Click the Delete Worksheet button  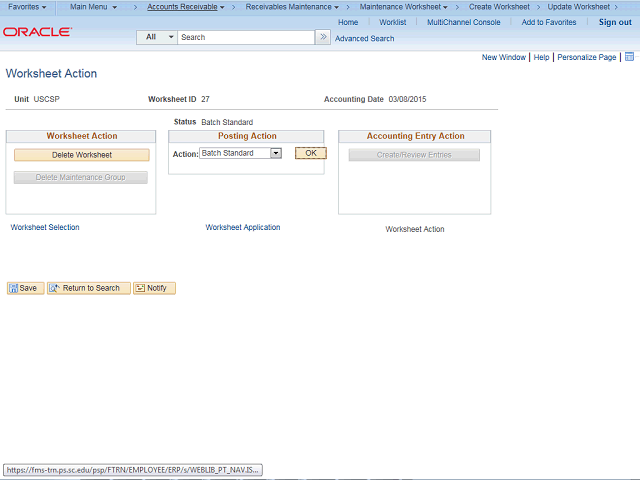coord(82,155)
